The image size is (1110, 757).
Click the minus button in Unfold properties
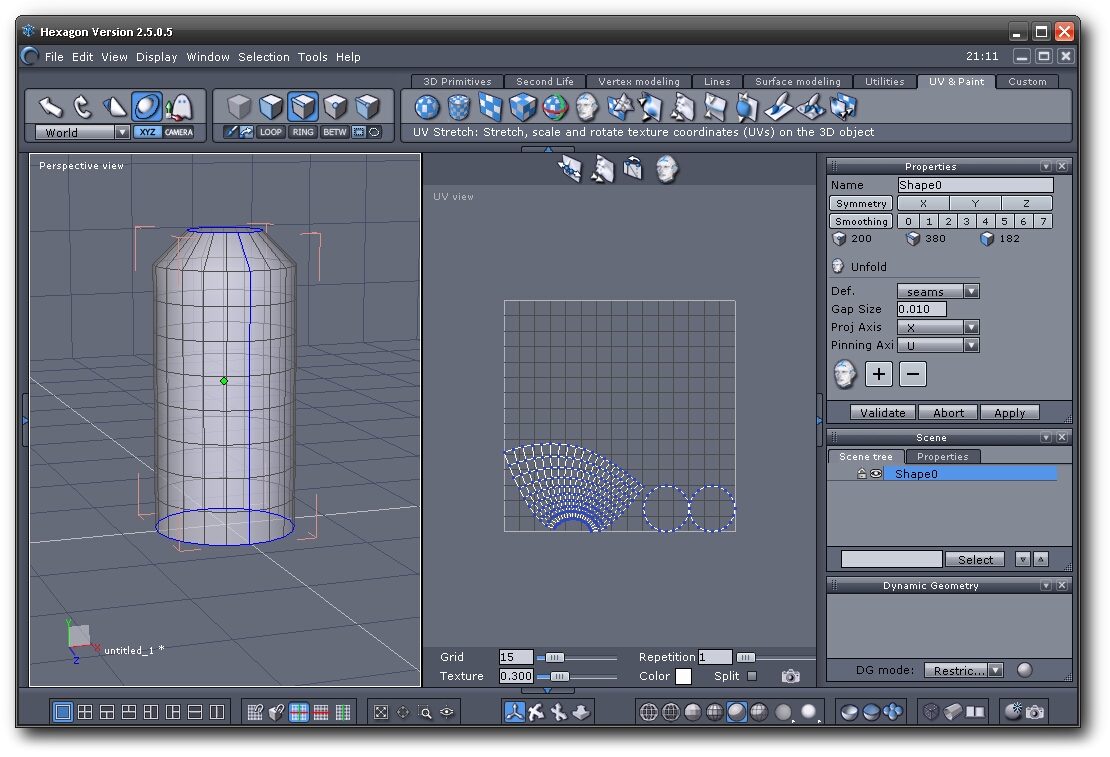[x=912, y=374]
